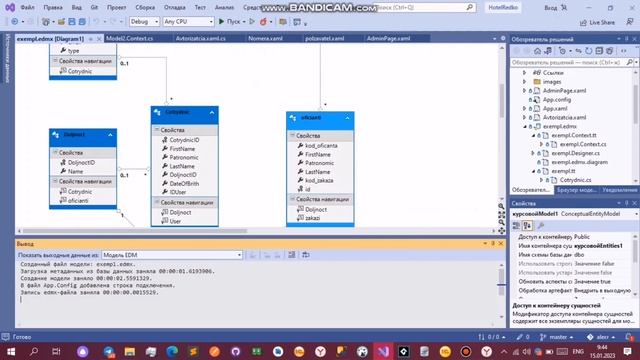
Task: Click the Start Without Debugging outline arrow
Action: tap(252, 22)
